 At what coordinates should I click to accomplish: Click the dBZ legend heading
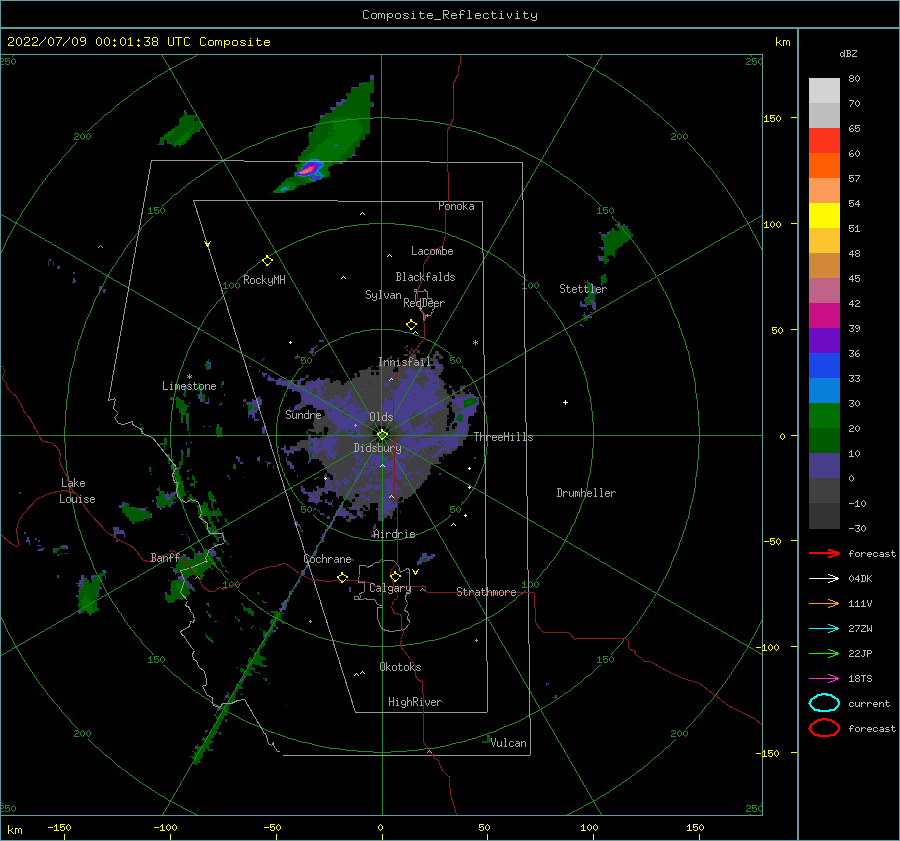point(848,53)
